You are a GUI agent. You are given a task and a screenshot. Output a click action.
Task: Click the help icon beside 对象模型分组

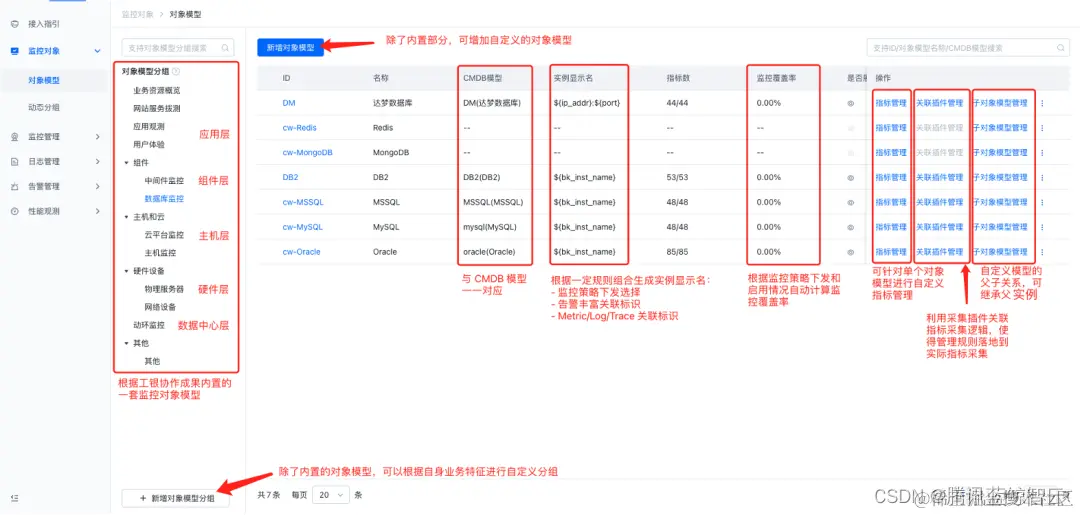176,72
